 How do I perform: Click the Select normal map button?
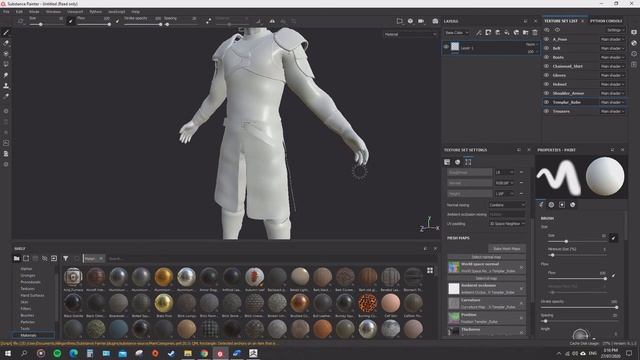(486, 257)
